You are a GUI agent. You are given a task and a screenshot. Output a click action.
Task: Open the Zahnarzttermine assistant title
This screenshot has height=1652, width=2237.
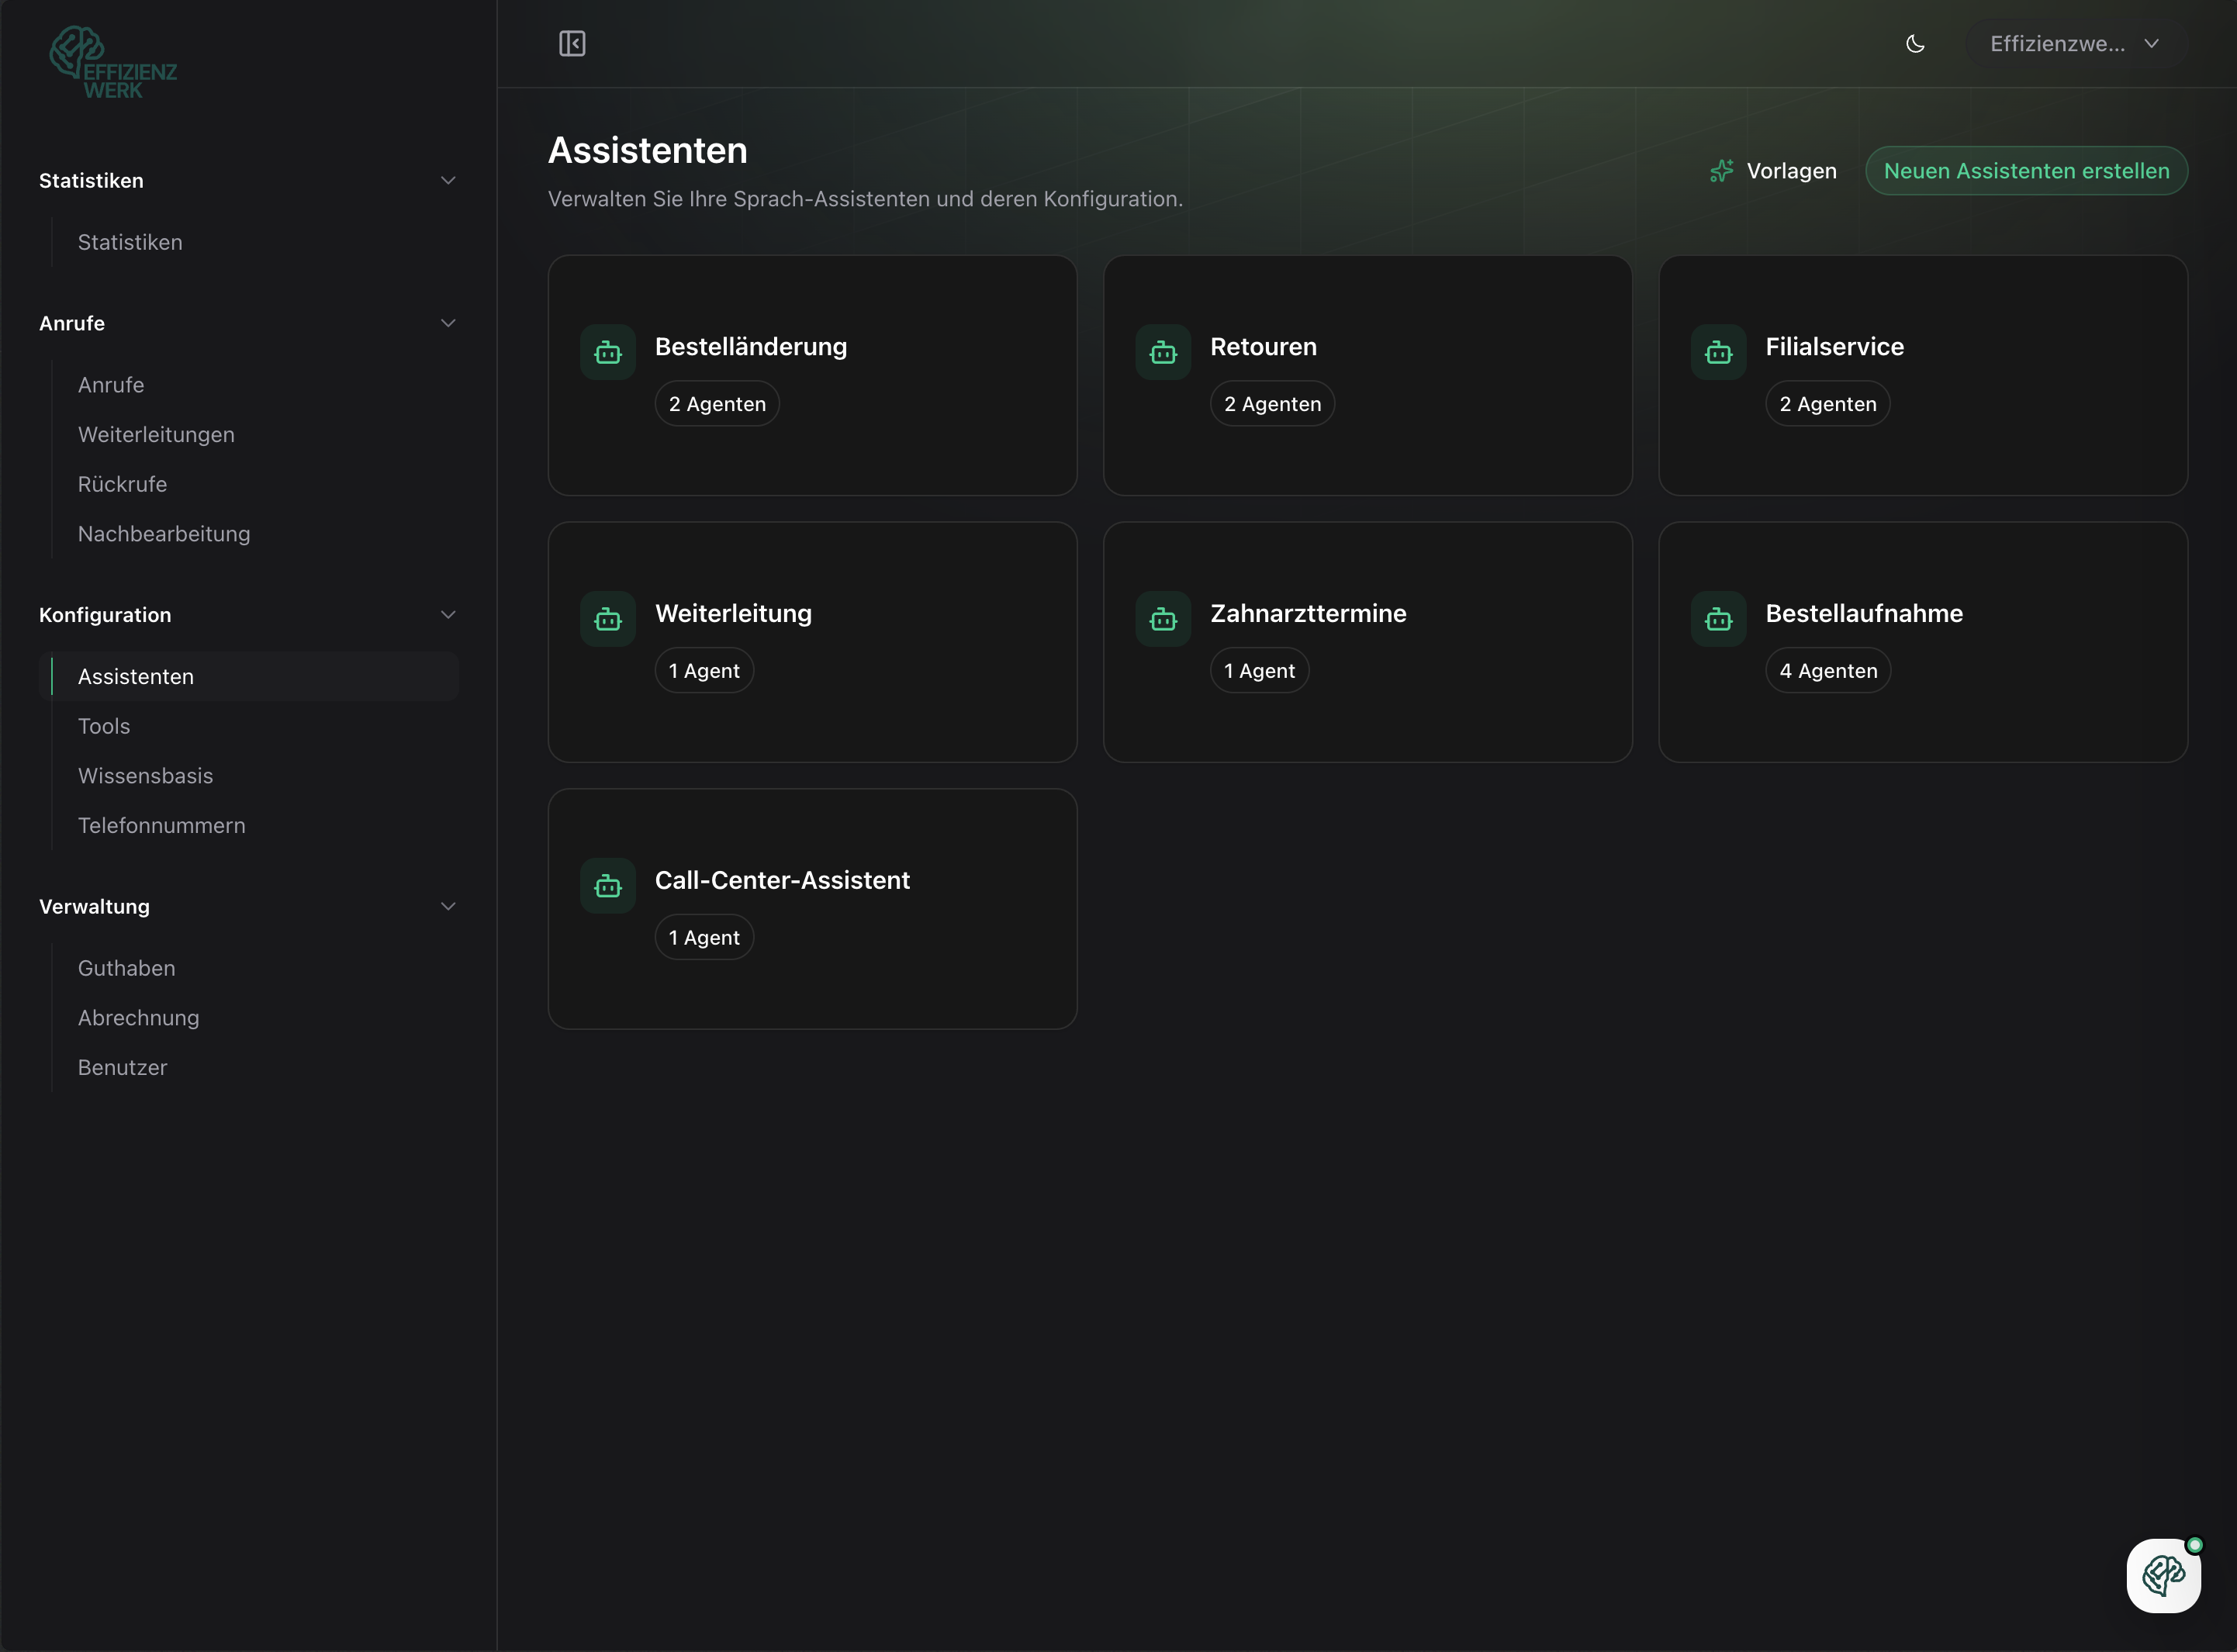pos(1308,613)
